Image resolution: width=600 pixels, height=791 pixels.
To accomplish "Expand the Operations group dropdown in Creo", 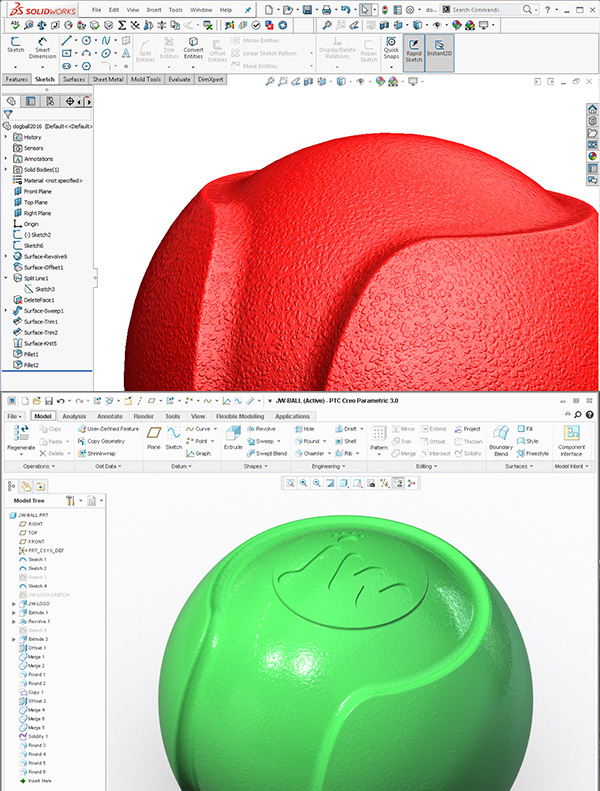I will [x=39, y=466].
